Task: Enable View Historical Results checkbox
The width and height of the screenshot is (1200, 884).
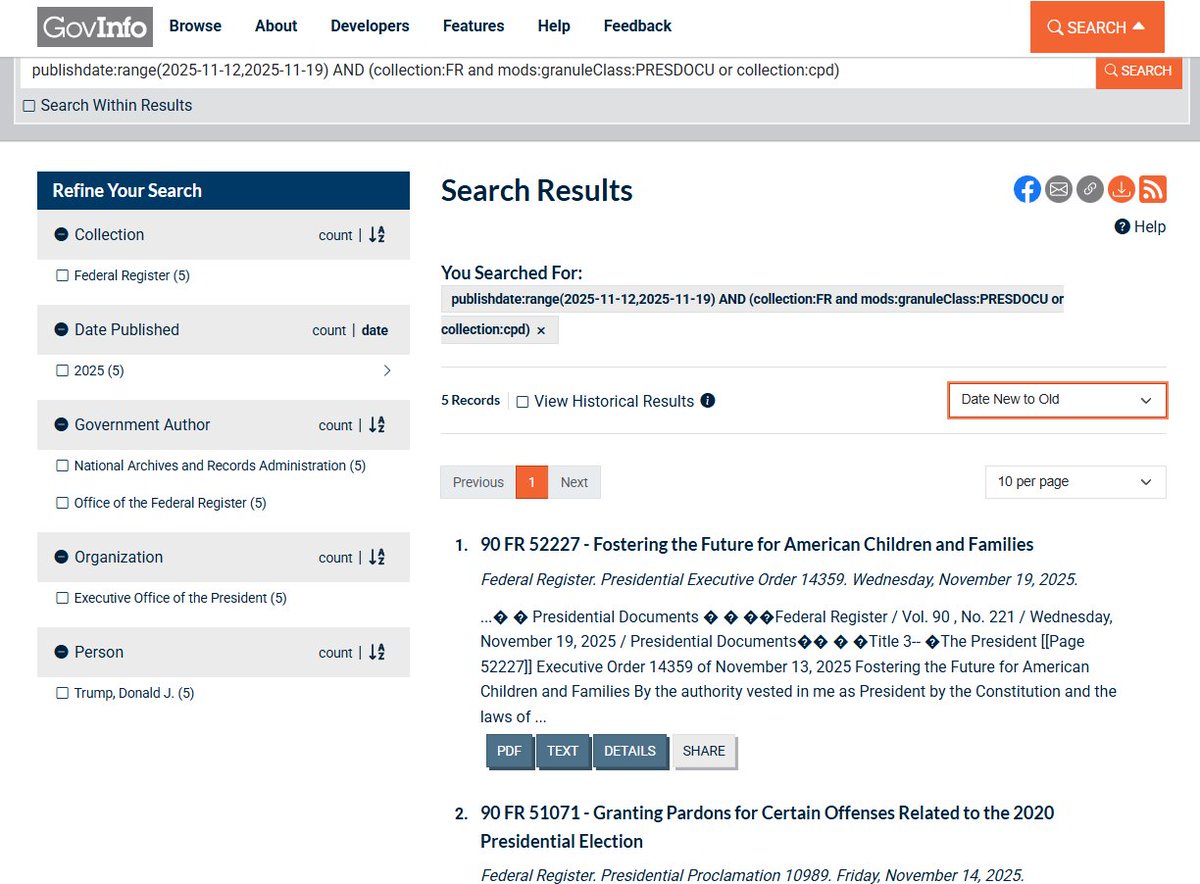Action: (x=522, y=402)
